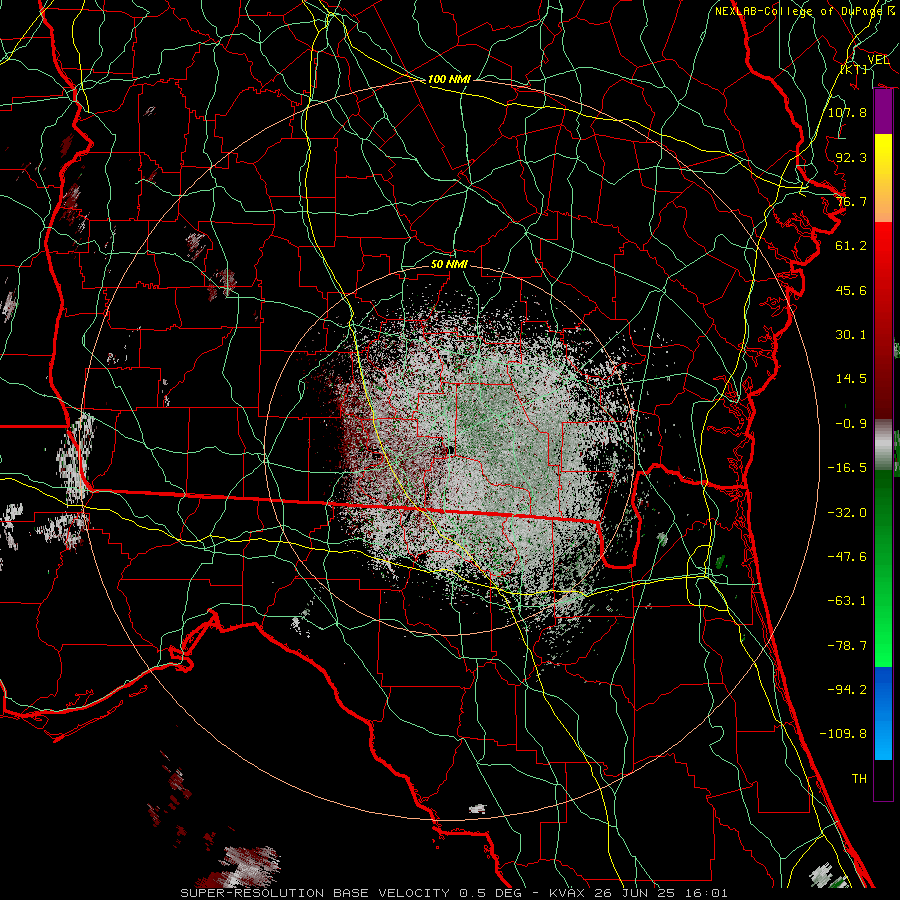Click the 45.6 velocity scale value
The image size is (900, 900).
click(x=851, y=290)
